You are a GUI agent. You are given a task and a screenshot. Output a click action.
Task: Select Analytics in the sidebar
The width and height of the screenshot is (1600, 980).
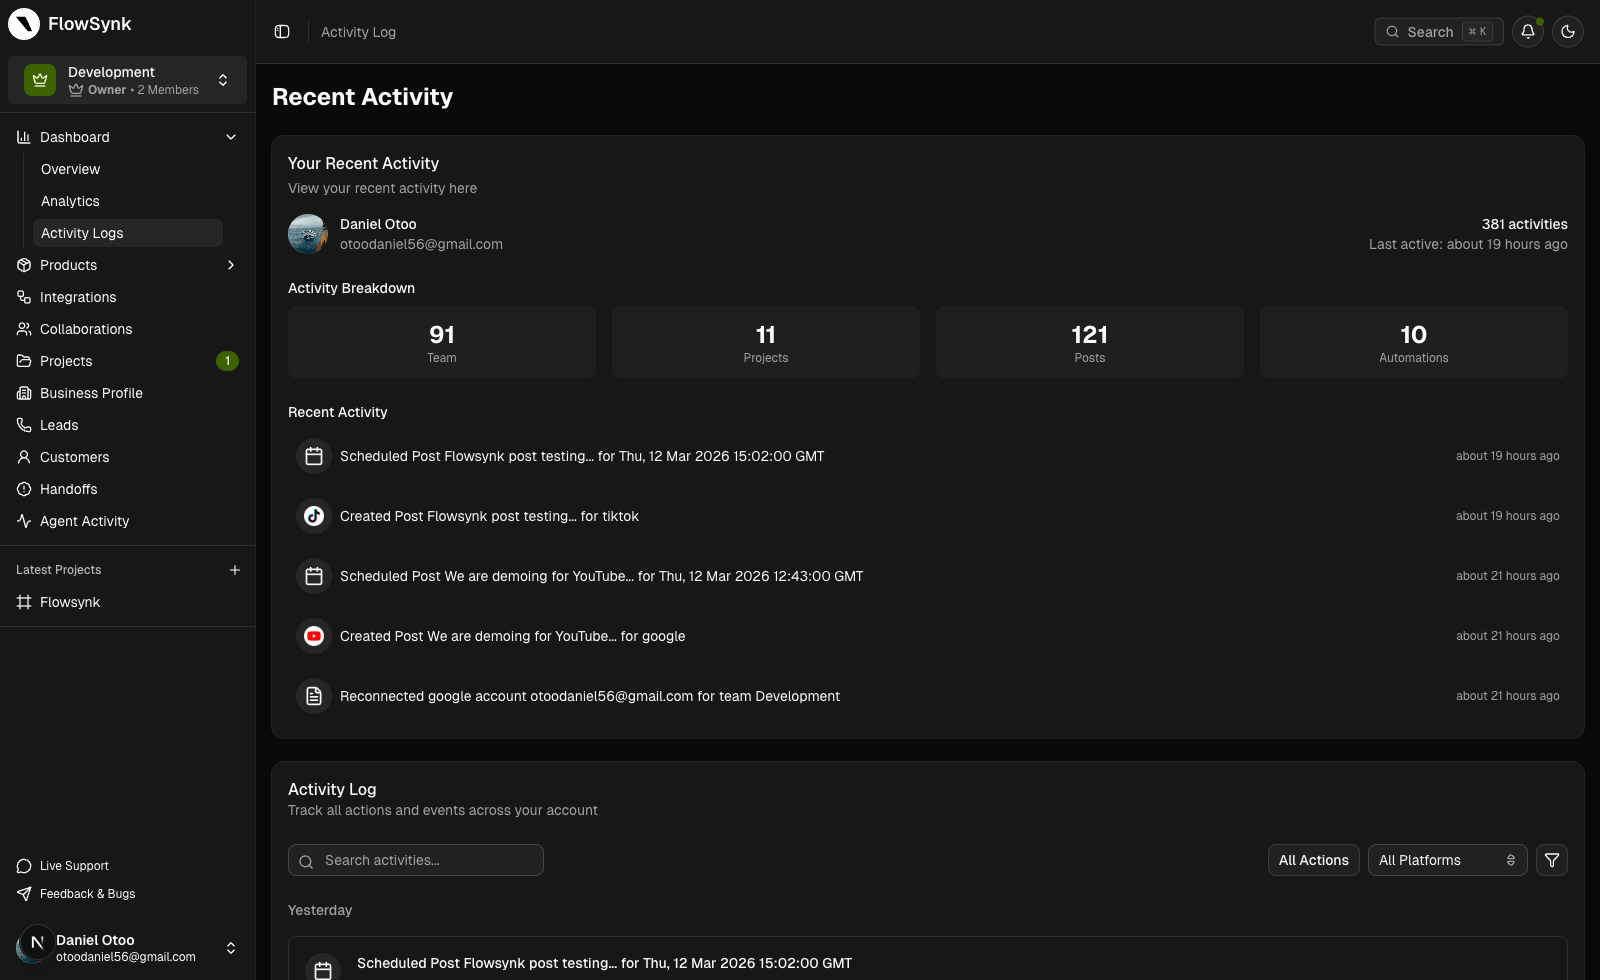click(x=70, y=201)
